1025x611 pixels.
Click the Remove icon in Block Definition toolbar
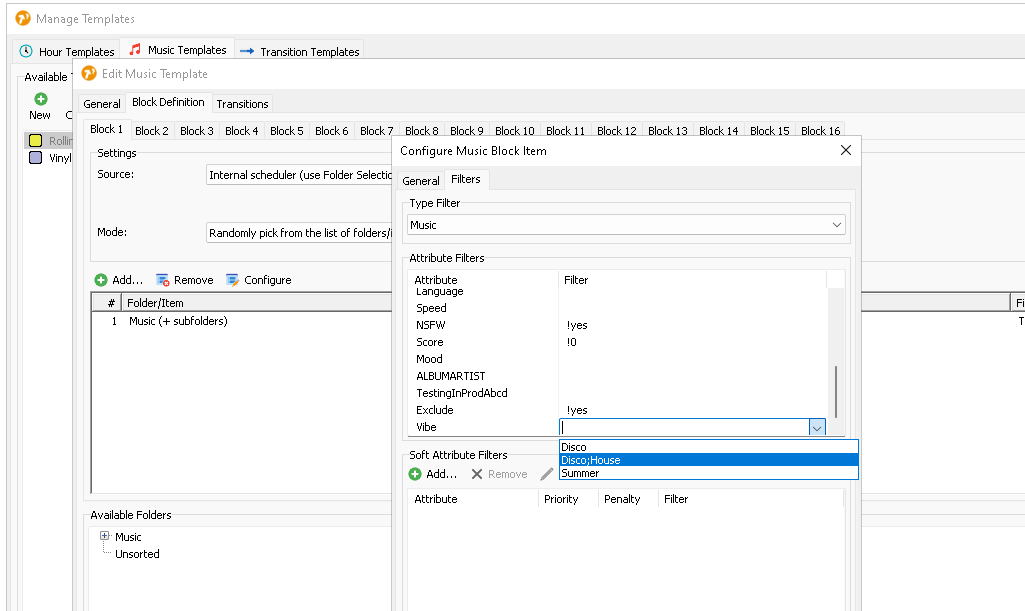163,280
